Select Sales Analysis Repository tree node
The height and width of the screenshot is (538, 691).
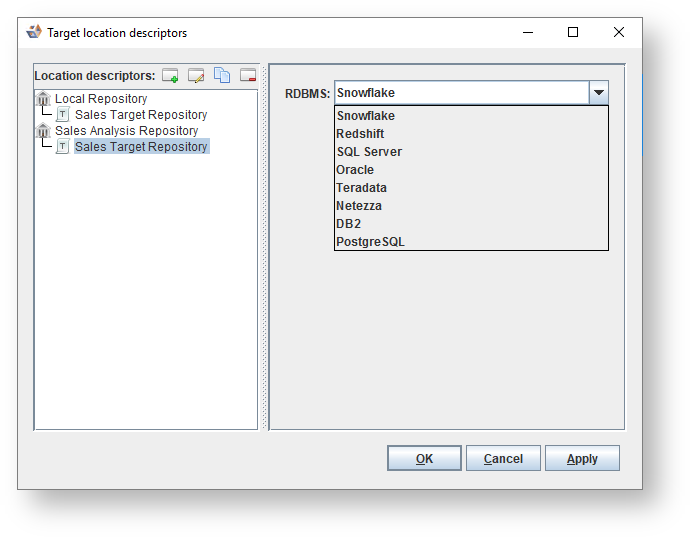pos(126,131)
